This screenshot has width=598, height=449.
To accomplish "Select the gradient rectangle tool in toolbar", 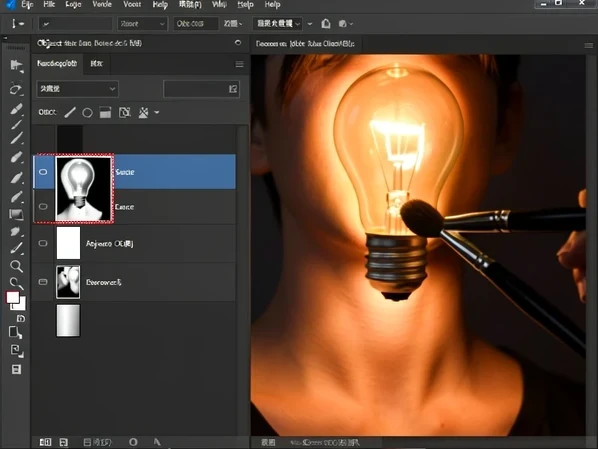I will [x=16, y=215].
